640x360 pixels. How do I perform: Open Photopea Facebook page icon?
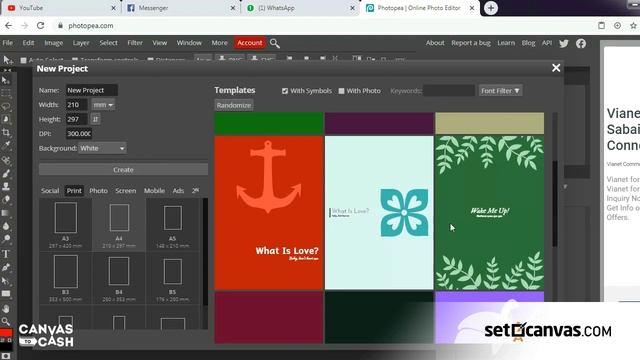(x=581, y=43)
